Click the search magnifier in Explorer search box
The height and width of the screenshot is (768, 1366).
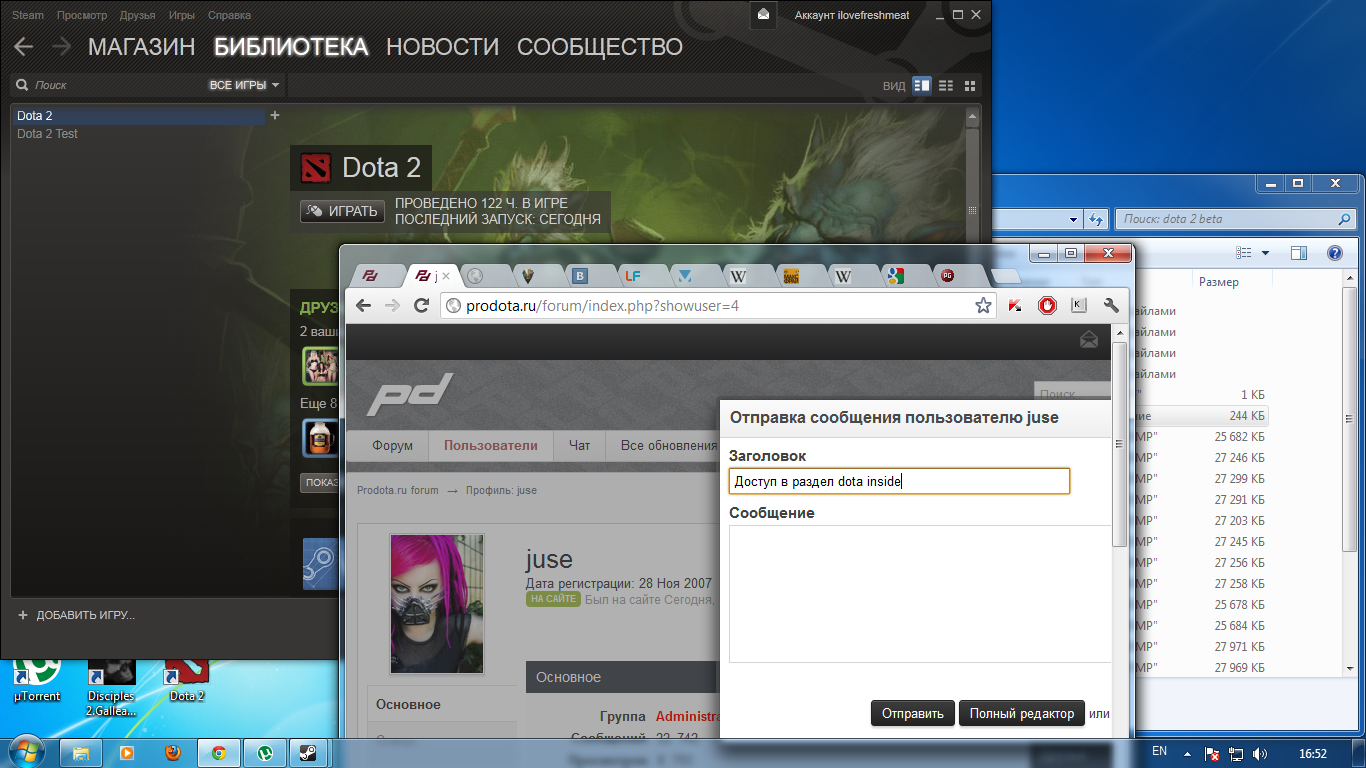point(1344,219)
